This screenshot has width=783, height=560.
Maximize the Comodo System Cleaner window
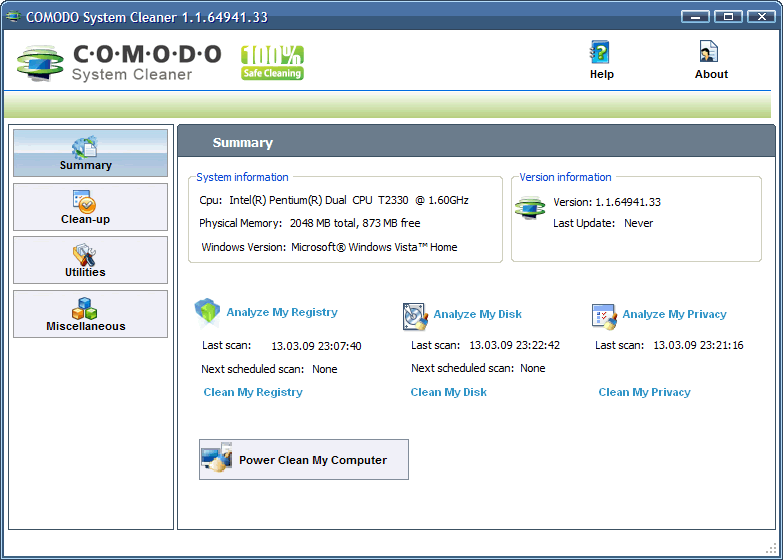click(728, 16)
